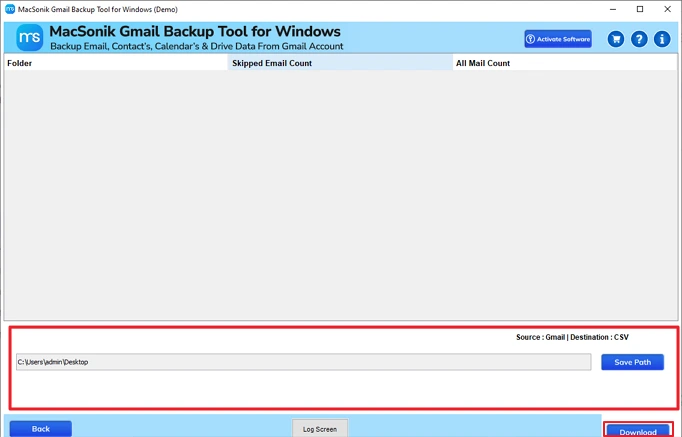Go to previous step with Back button
The width and height of the screenshot is (682, 437).
[41, 429]
